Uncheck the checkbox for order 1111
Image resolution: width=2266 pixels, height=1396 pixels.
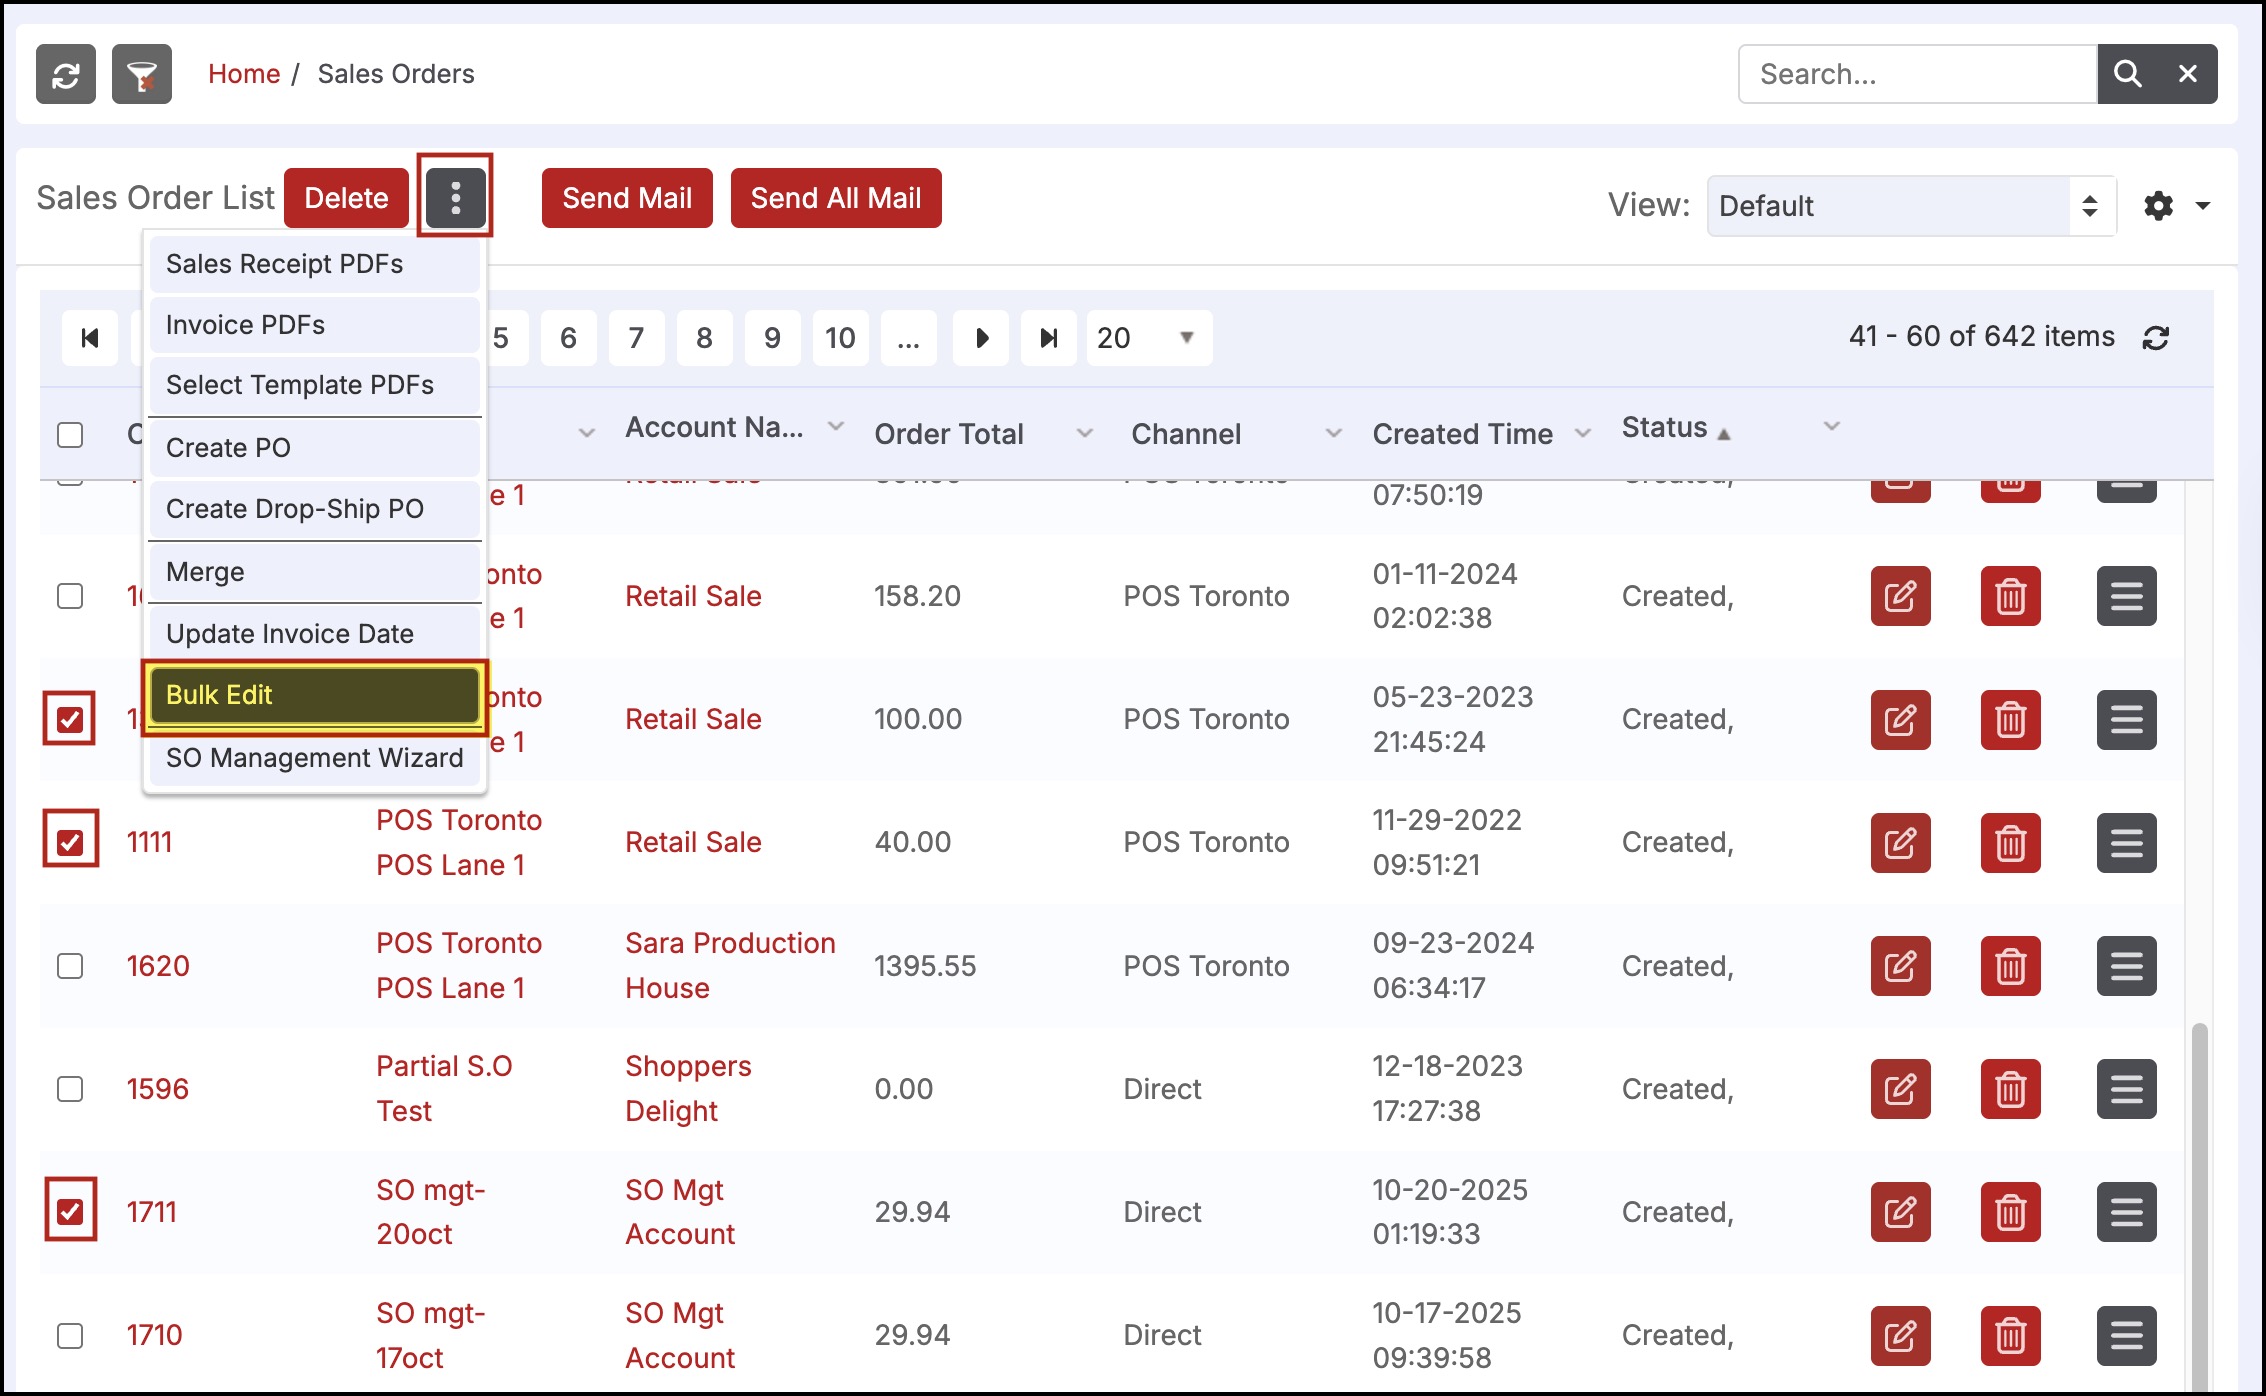click(x=70, y=842)
